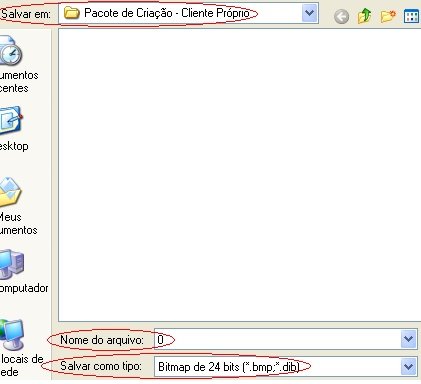This screenshot has width=421, height=384.
Task: Expand the Nome do arquivo dropdown arrow
Action: pyautogui.click(x=409, y=339)
